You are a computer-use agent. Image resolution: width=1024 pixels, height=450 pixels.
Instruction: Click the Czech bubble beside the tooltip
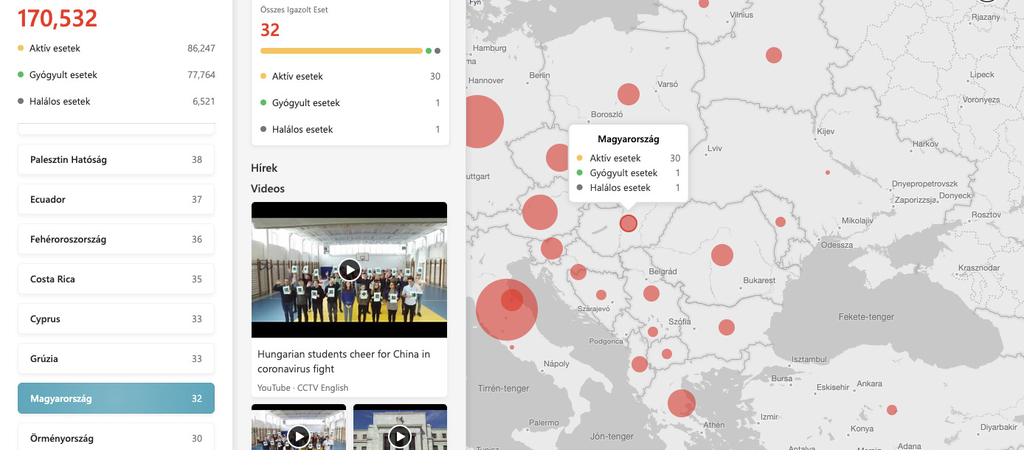click(558, 157)
